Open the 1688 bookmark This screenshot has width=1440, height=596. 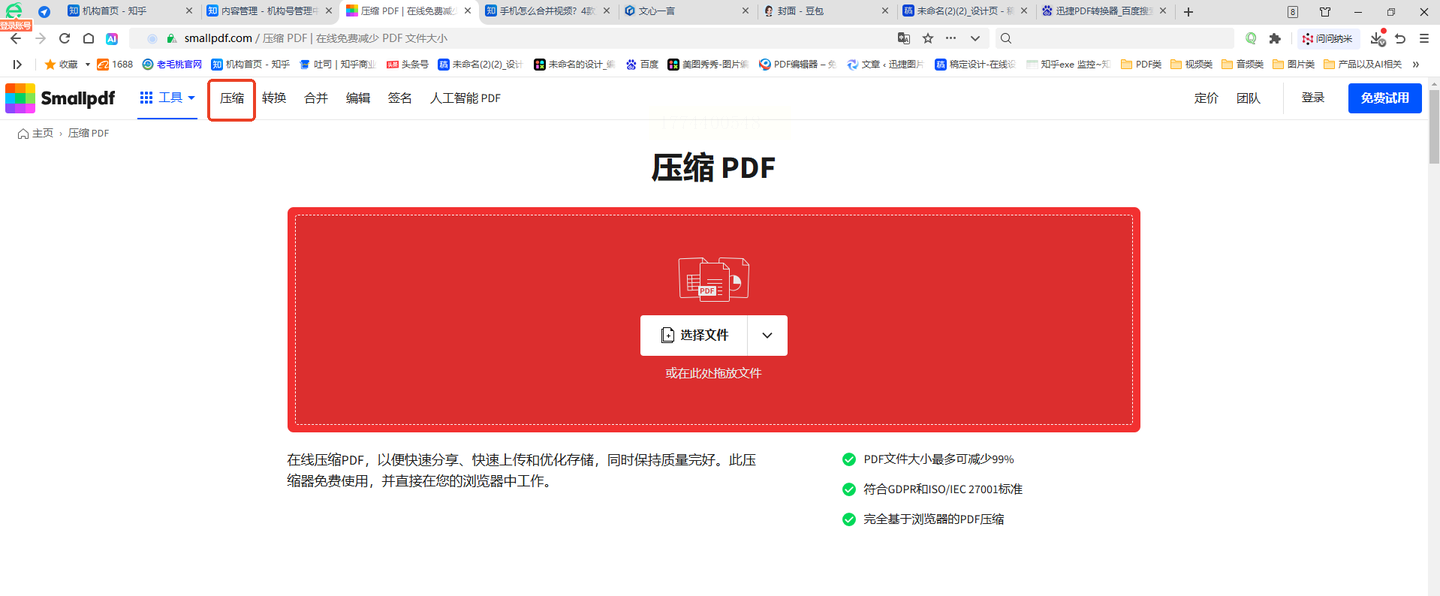click(x=115, y=64)
